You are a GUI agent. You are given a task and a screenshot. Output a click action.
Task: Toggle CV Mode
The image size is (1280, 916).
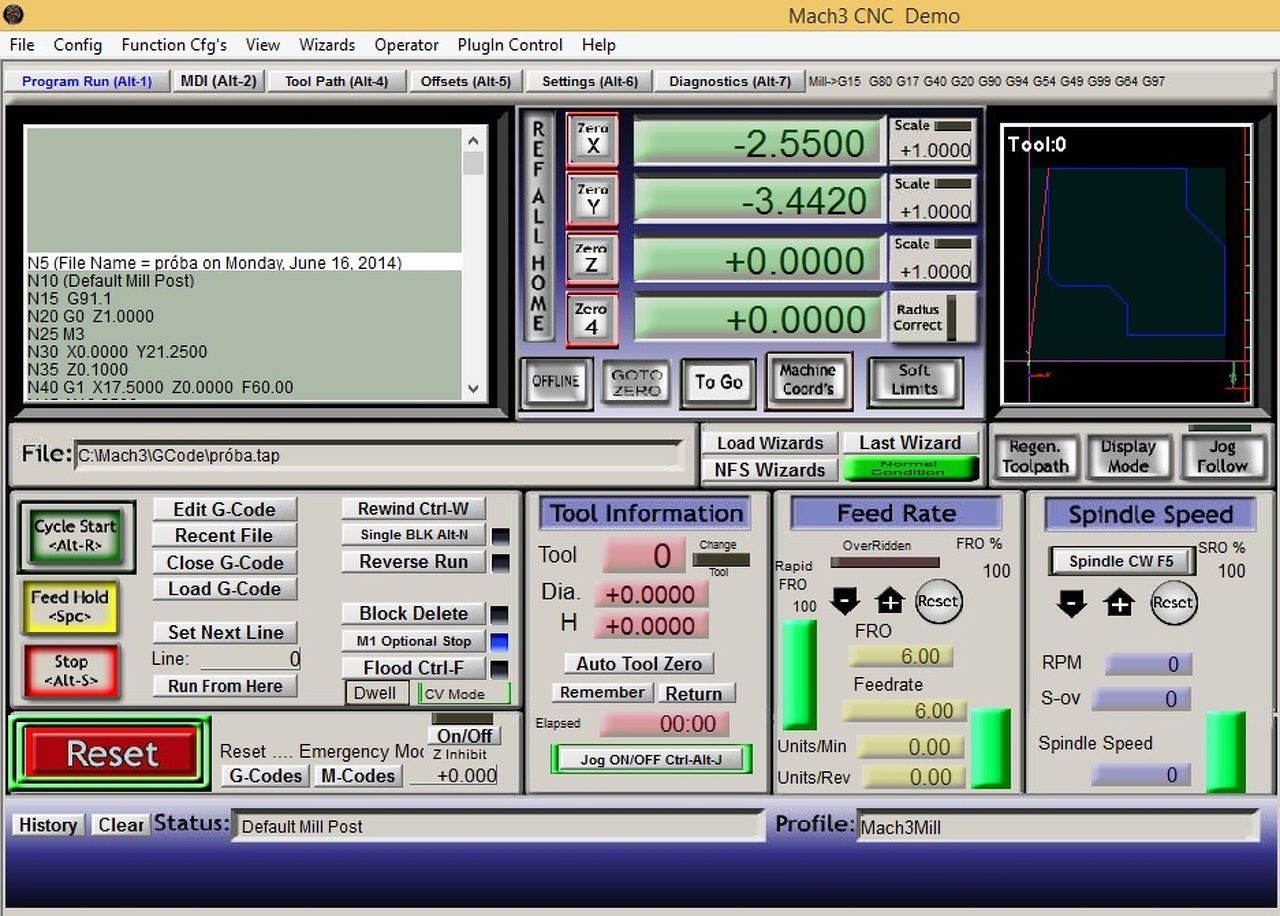464,694
